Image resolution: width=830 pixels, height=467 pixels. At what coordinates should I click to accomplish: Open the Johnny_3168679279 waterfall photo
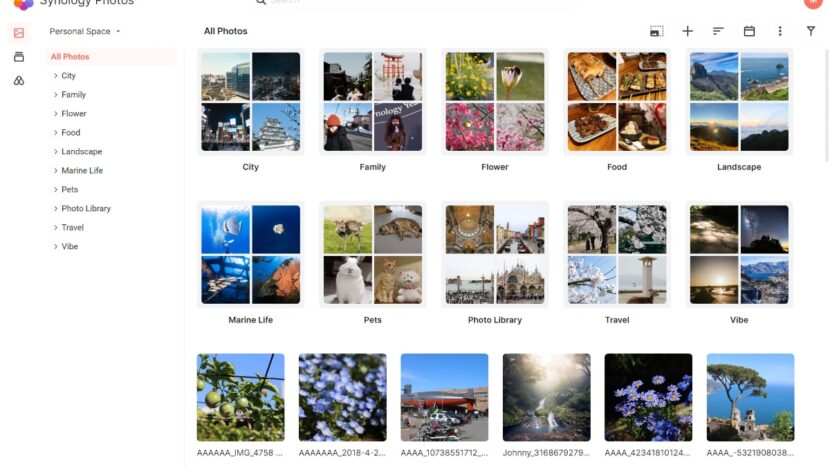[x=546, y=398]
